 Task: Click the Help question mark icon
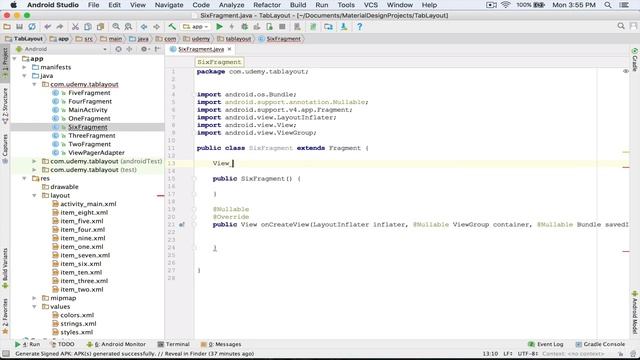click(360, 27)
